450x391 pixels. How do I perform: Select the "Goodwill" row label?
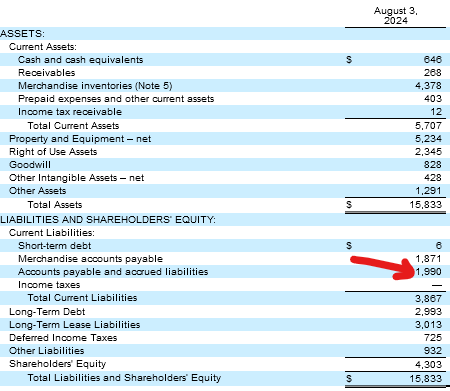click(x=30, y=165)
